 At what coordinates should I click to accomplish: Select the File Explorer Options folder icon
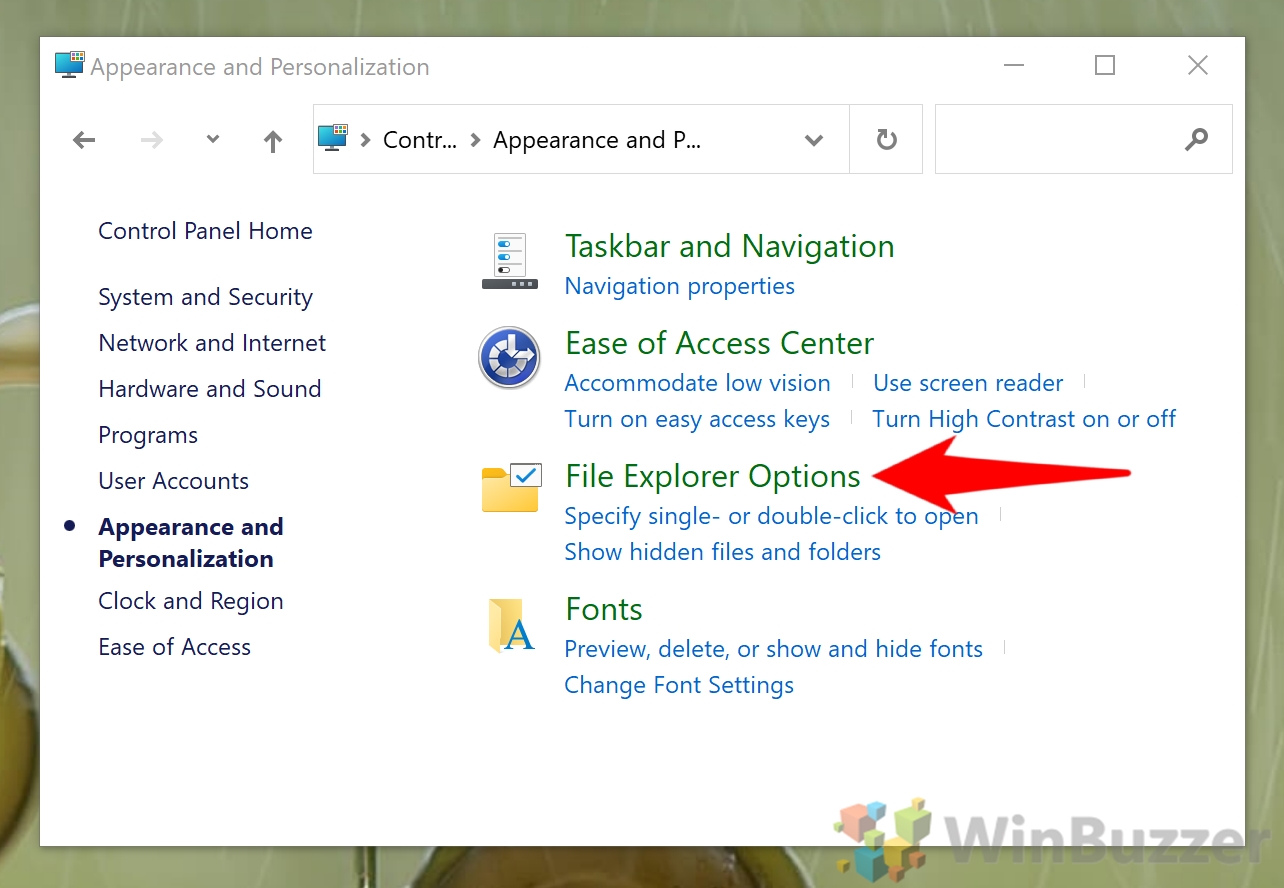click(x=510, y=488)
